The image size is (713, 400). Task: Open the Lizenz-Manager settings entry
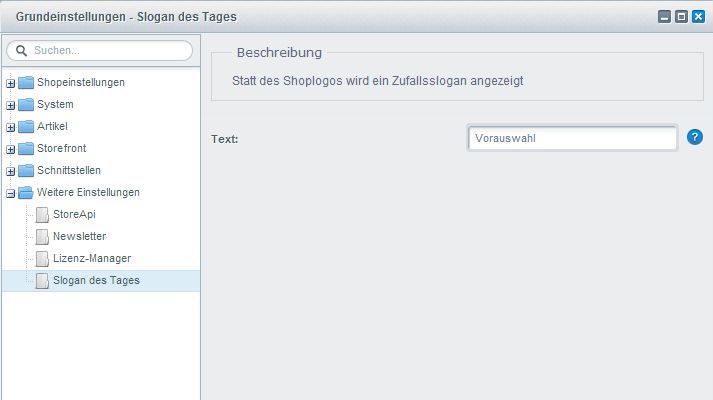pos(92,258)
